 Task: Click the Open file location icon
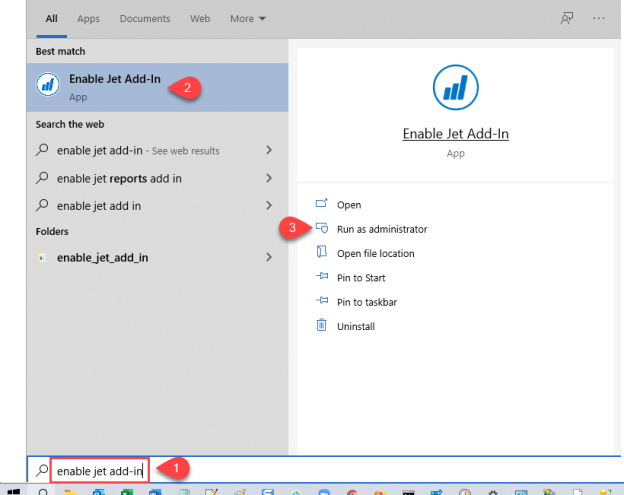click(322, 252)
